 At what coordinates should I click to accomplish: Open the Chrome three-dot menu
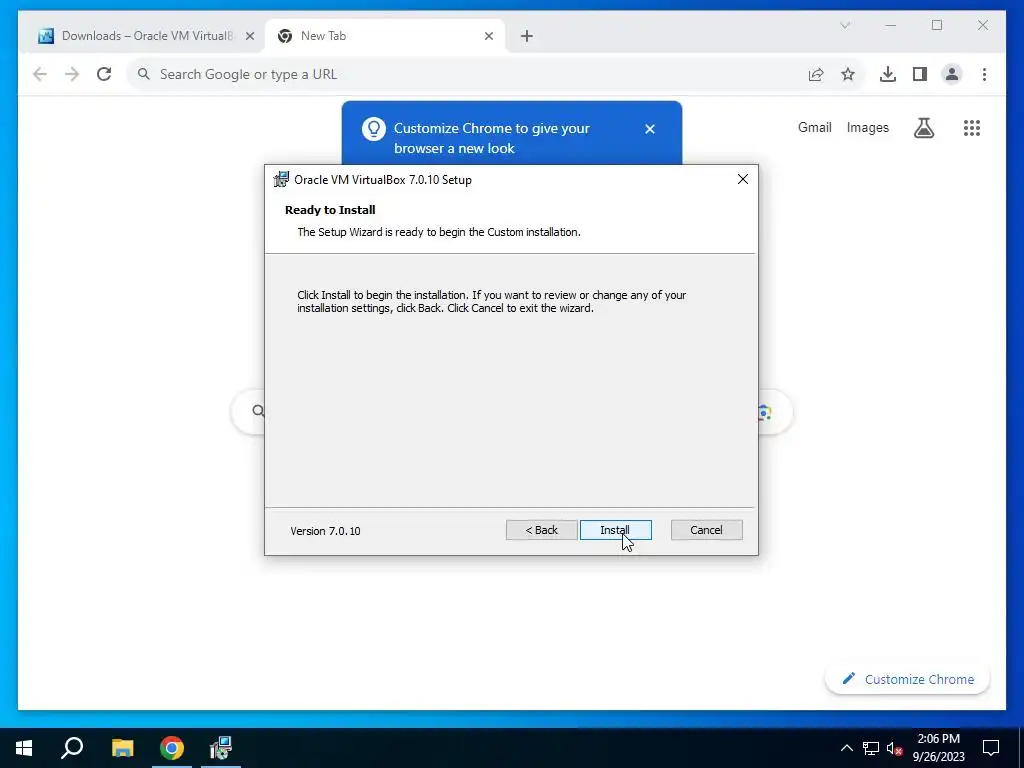pyautogui.click(x=984, y=74)
